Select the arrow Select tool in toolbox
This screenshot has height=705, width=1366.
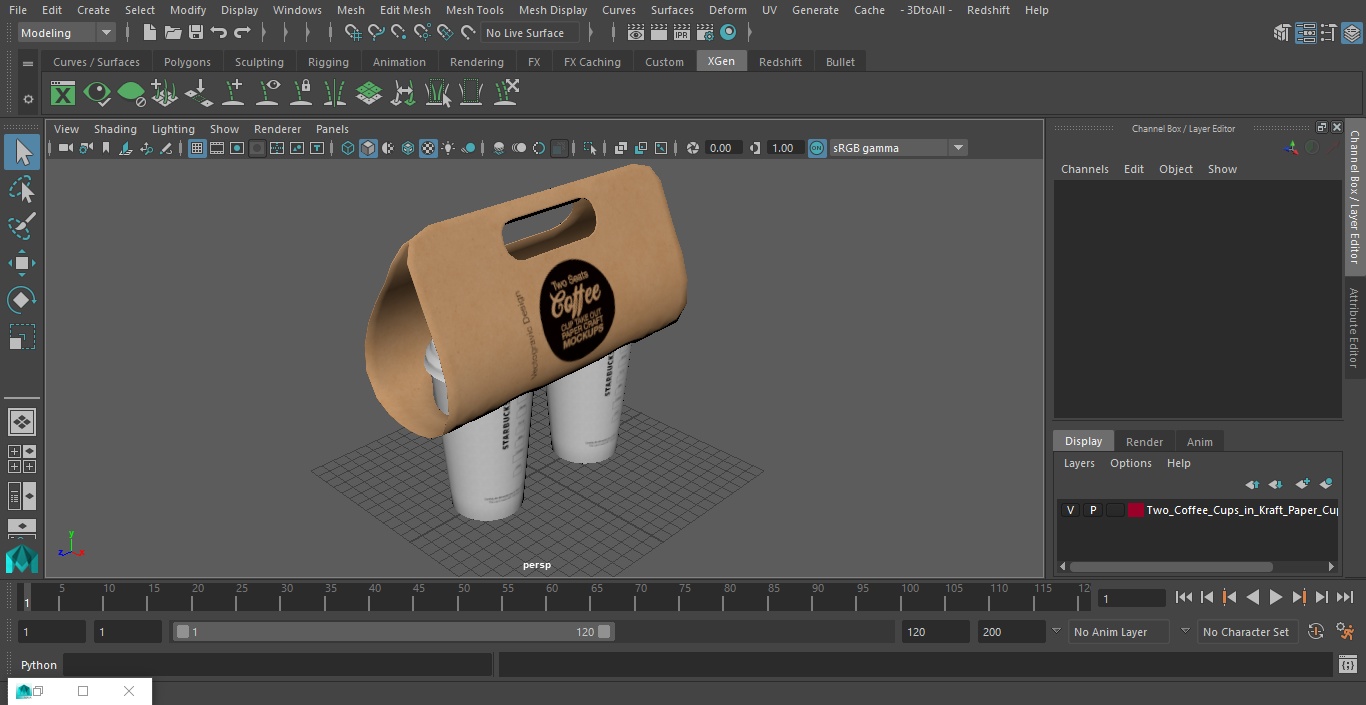point(22,152)
